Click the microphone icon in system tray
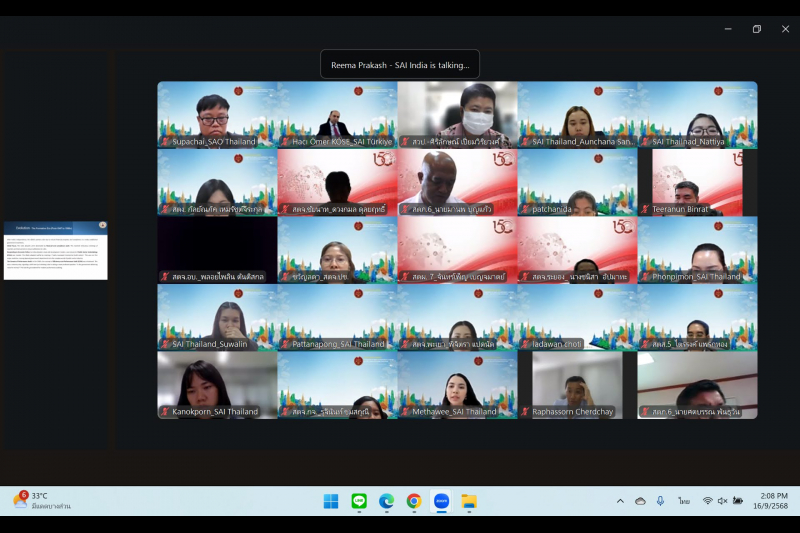Image resolution: width=800 pixels, height=533 pixels. click(660, 501)
